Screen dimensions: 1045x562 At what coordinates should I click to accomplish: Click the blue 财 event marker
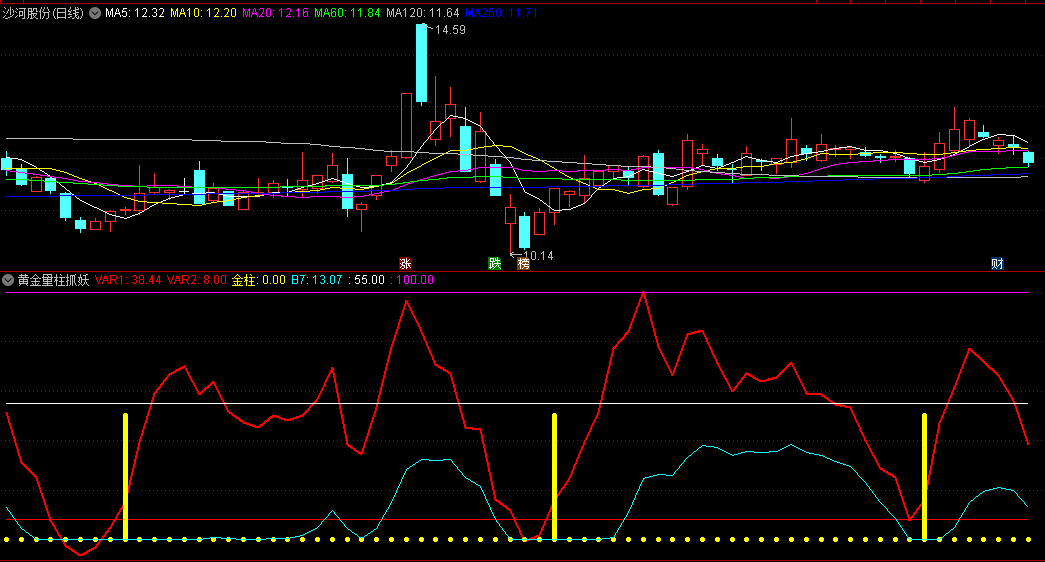997,263
